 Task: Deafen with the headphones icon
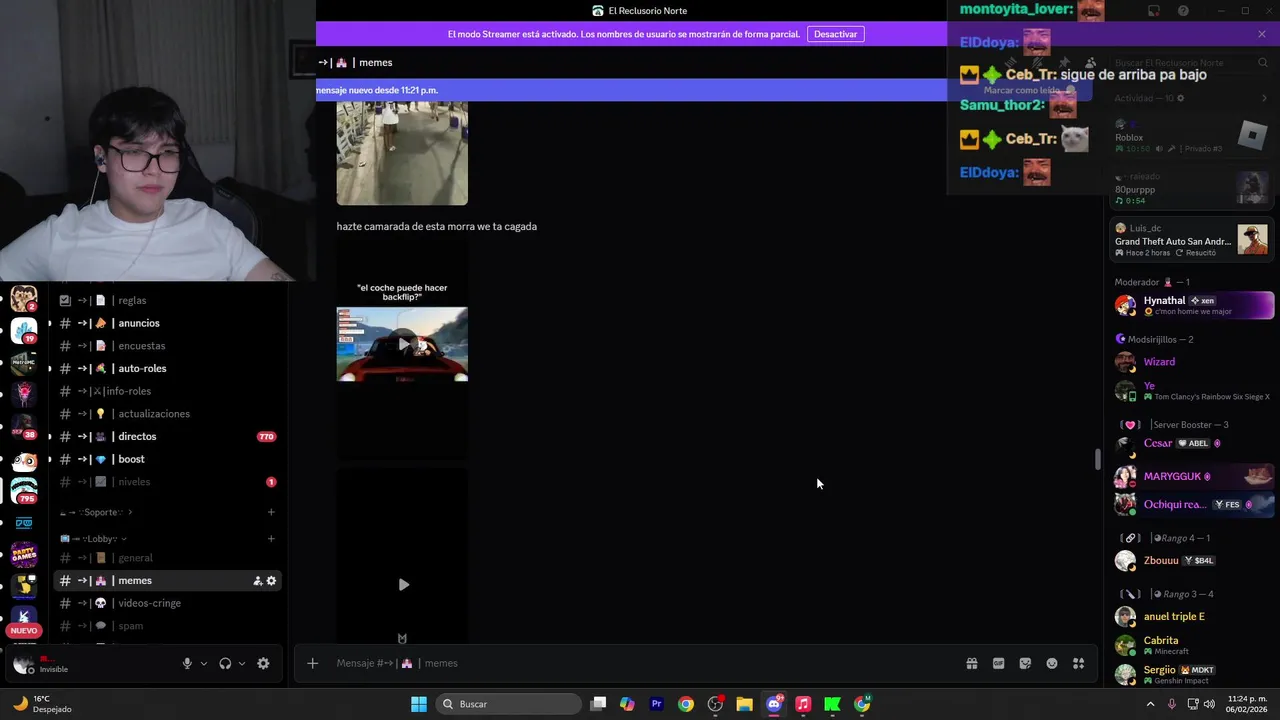coord(225,663)
